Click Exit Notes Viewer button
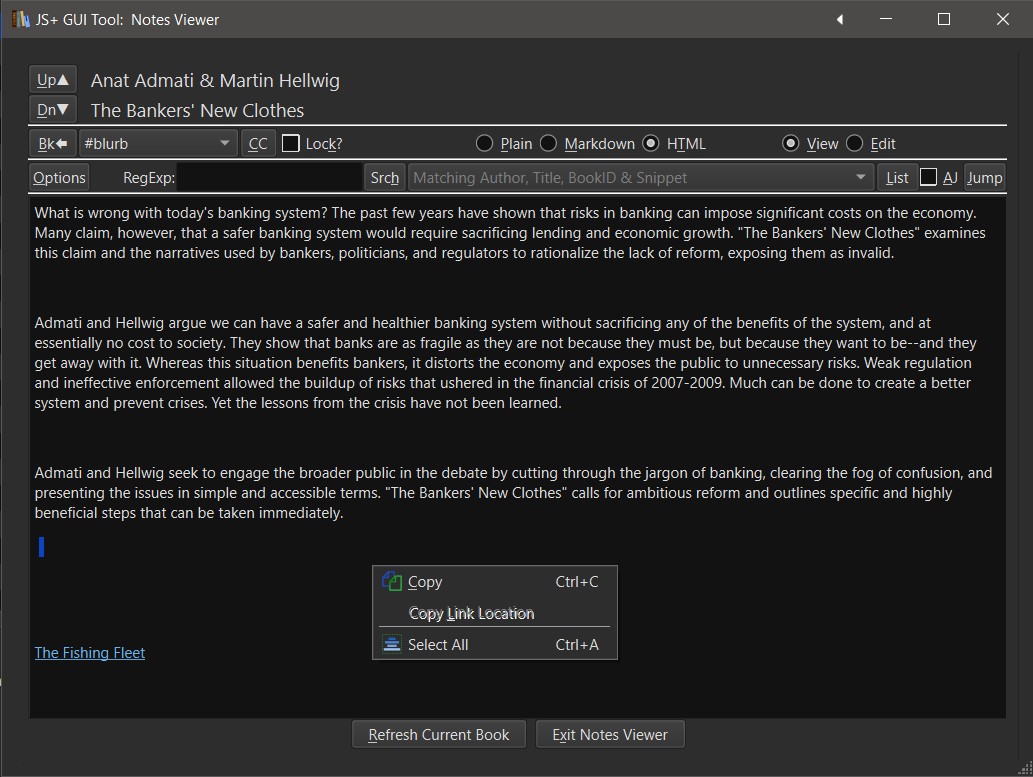Image resolution: width=1033 pixels, height=777 pixels. tap(610, 735)
